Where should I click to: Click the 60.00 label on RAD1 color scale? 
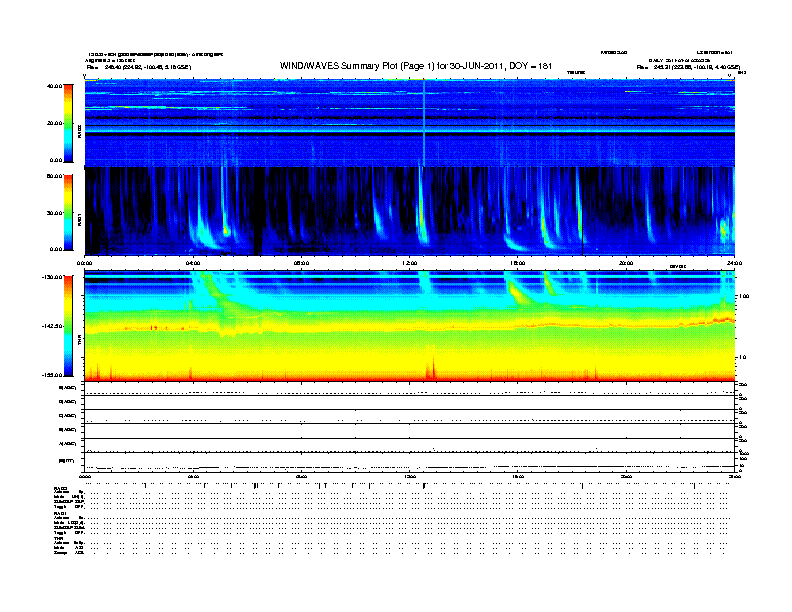pyautogui.click(x=55, y=176)
